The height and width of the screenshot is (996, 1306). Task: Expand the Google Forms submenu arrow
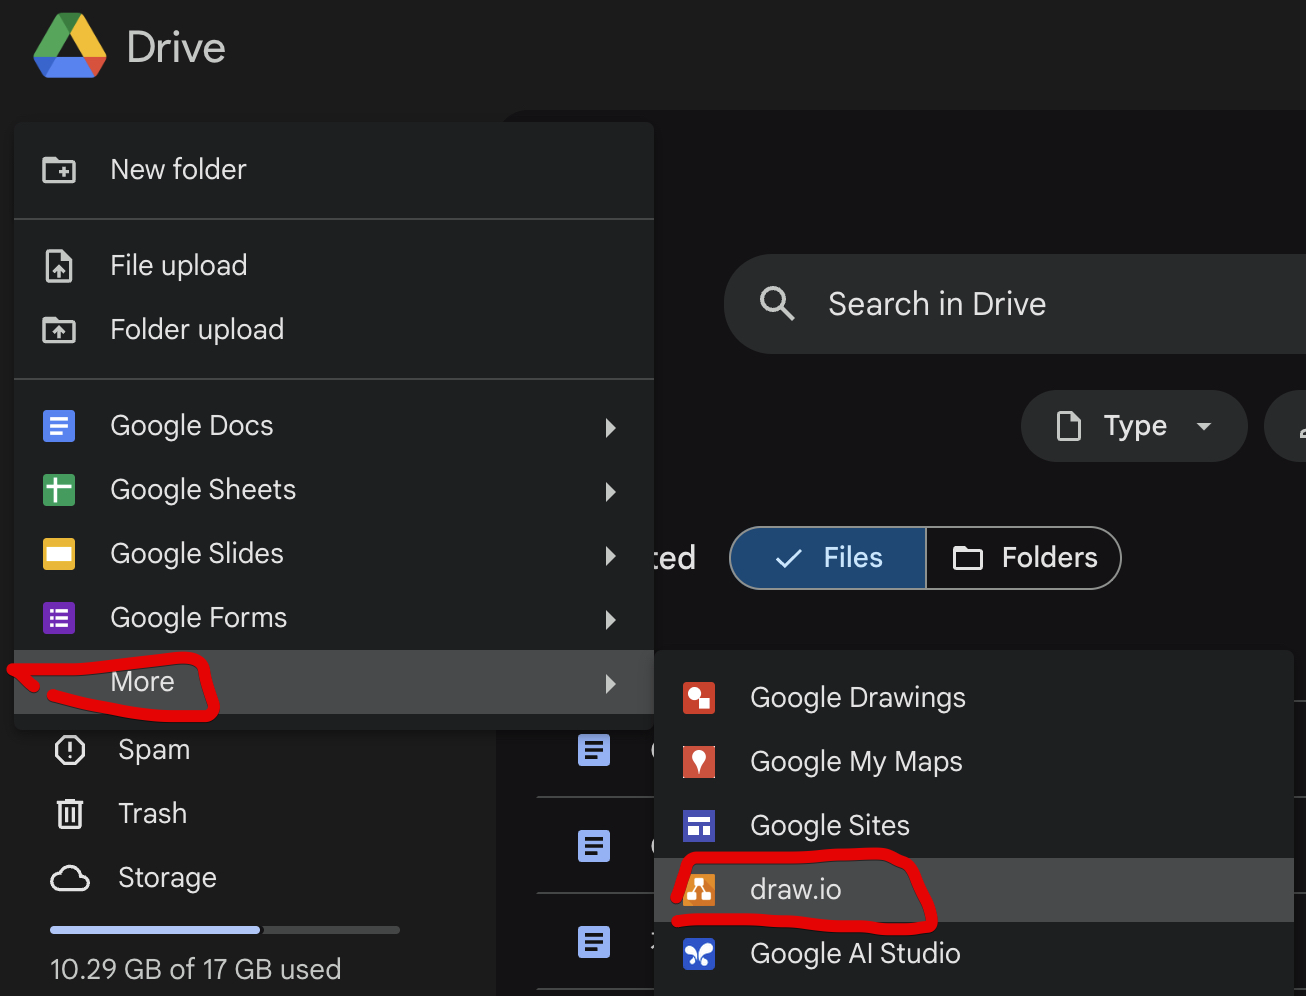point(610,620)
